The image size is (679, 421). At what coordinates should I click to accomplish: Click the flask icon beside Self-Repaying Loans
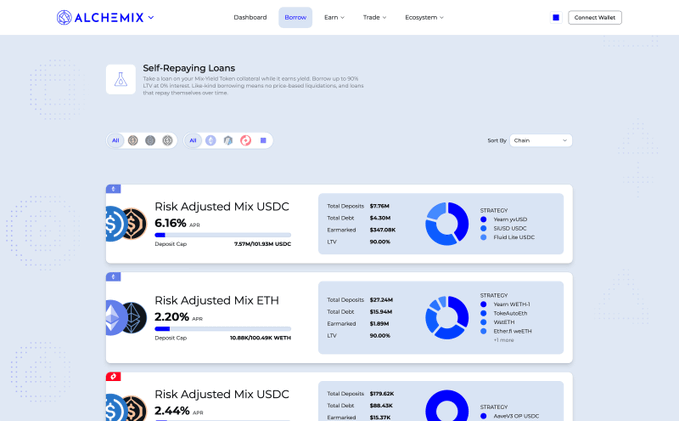121,79
